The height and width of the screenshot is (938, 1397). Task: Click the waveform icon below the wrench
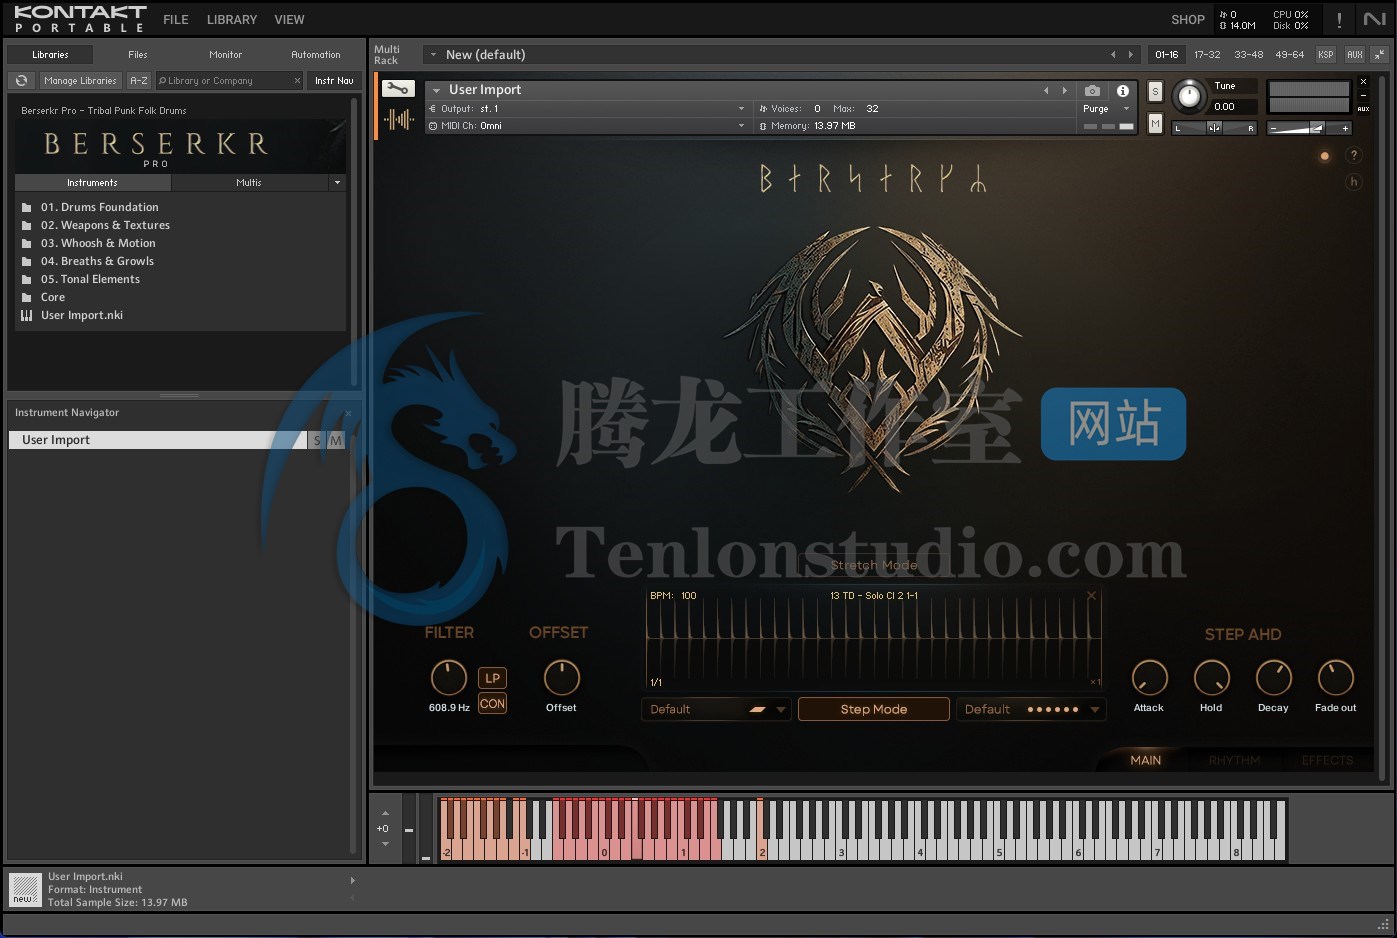pyautogui.click(x=398, y=120)
